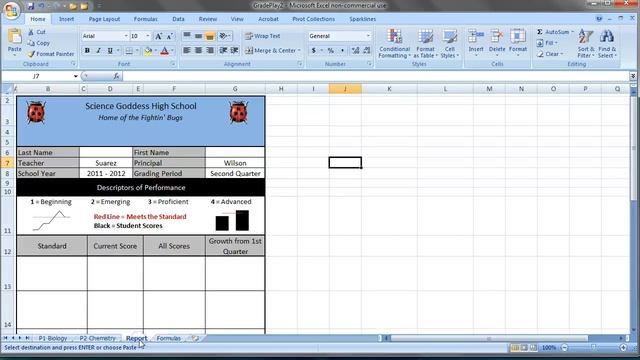Image resolution: width=640 pixels, height=360 pixels.
Task: Toggle Align Text Right
Action: (210, 51)
